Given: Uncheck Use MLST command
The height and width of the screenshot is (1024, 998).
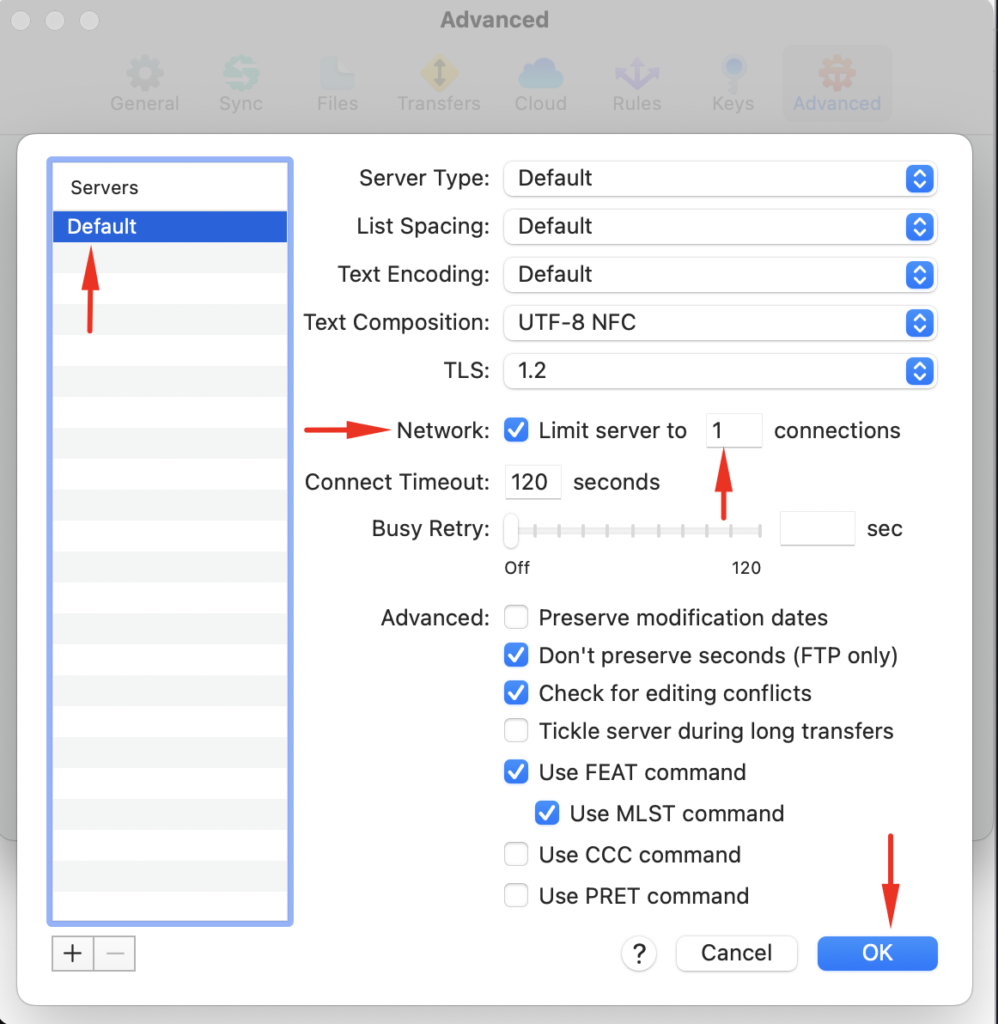Looking at the screenshot, I should (547, 813).
